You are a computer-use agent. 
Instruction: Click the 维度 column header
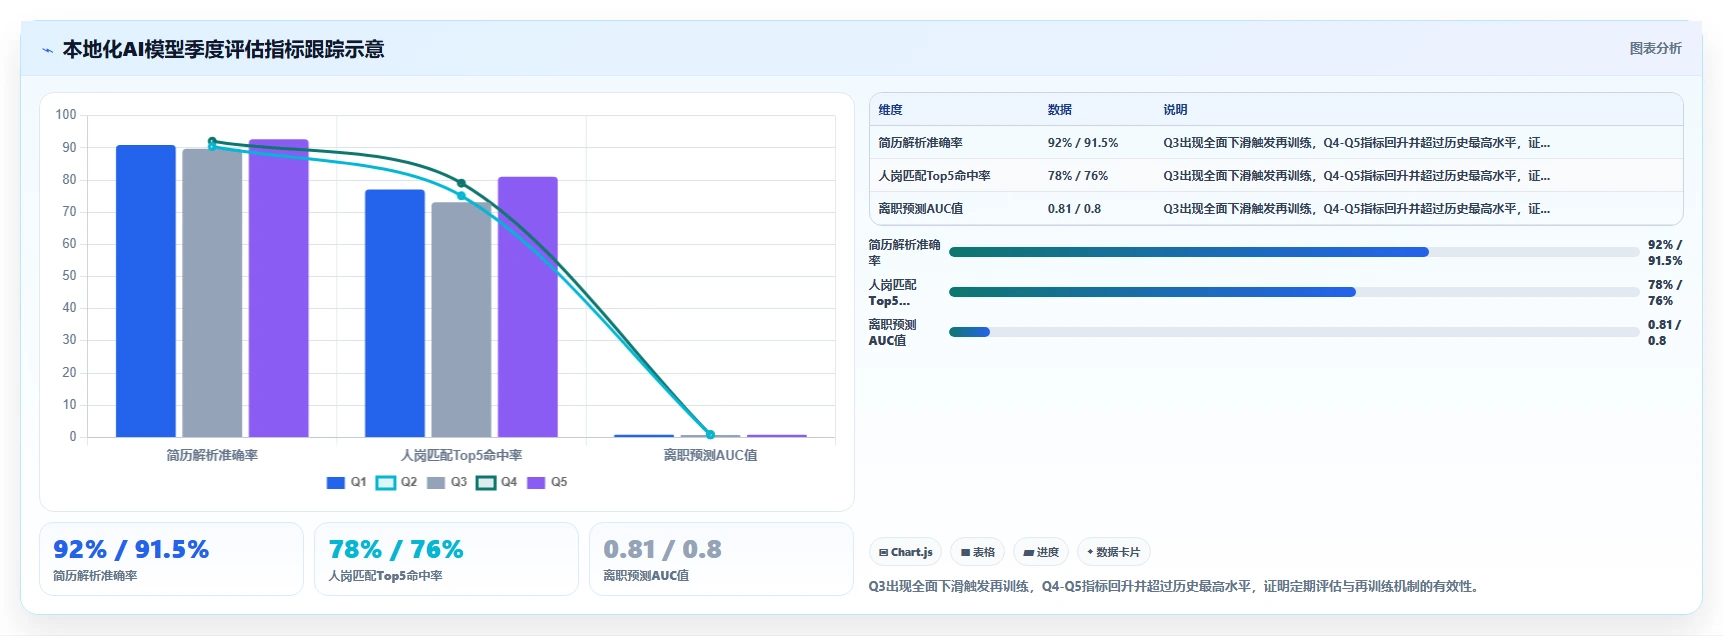[x=890, y=110]
